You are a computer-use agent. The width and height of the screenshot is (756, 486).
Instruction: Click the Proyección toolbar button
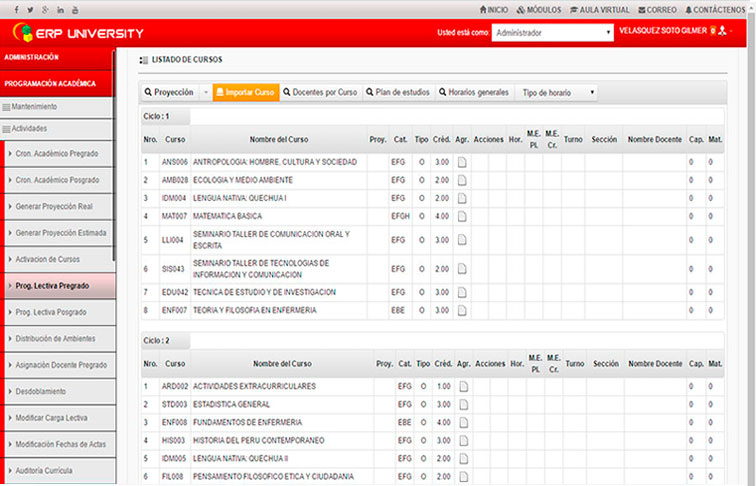click(169, 93)
